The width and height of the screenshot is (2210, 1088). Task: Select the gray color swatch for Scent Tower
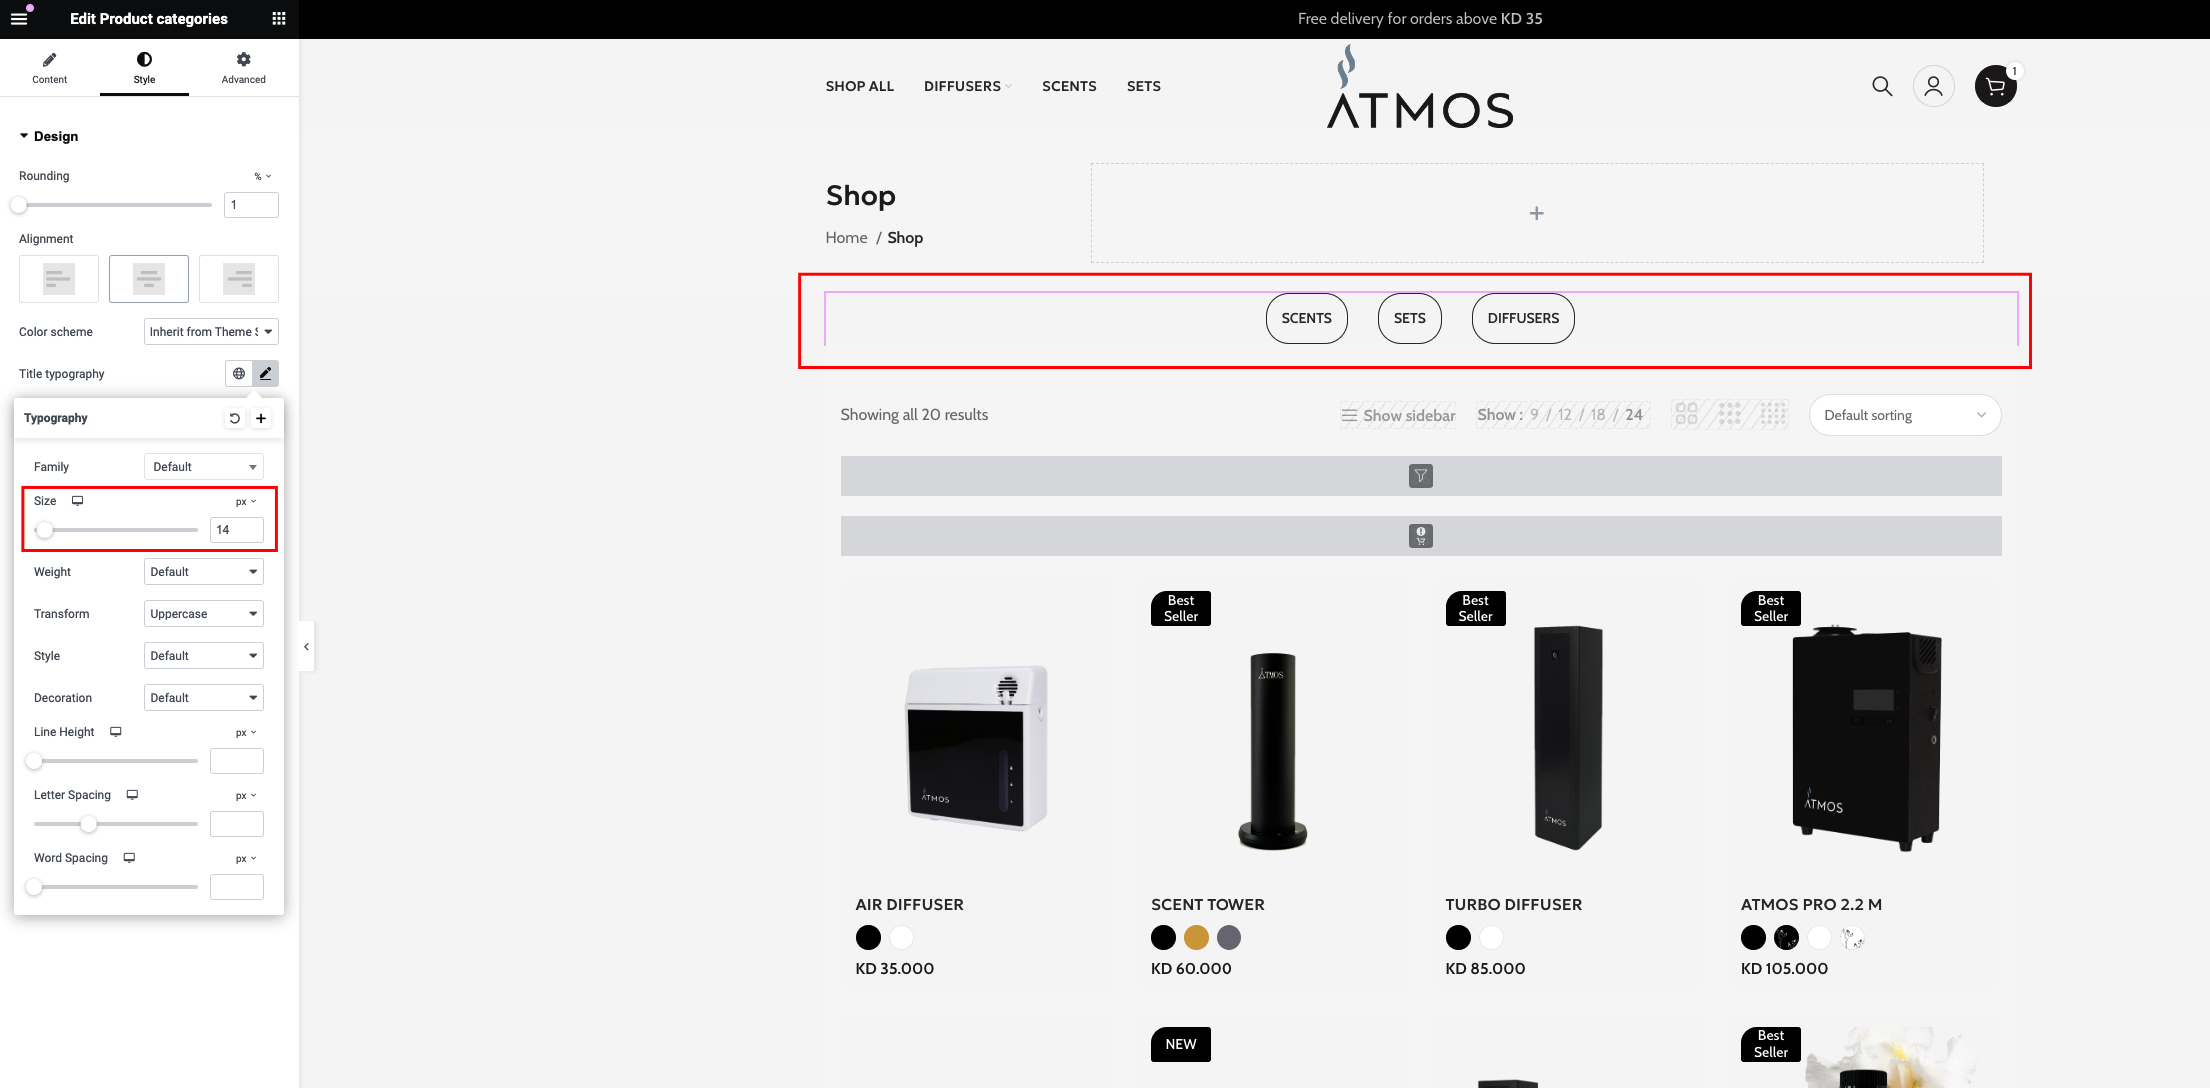point(1229,938)
